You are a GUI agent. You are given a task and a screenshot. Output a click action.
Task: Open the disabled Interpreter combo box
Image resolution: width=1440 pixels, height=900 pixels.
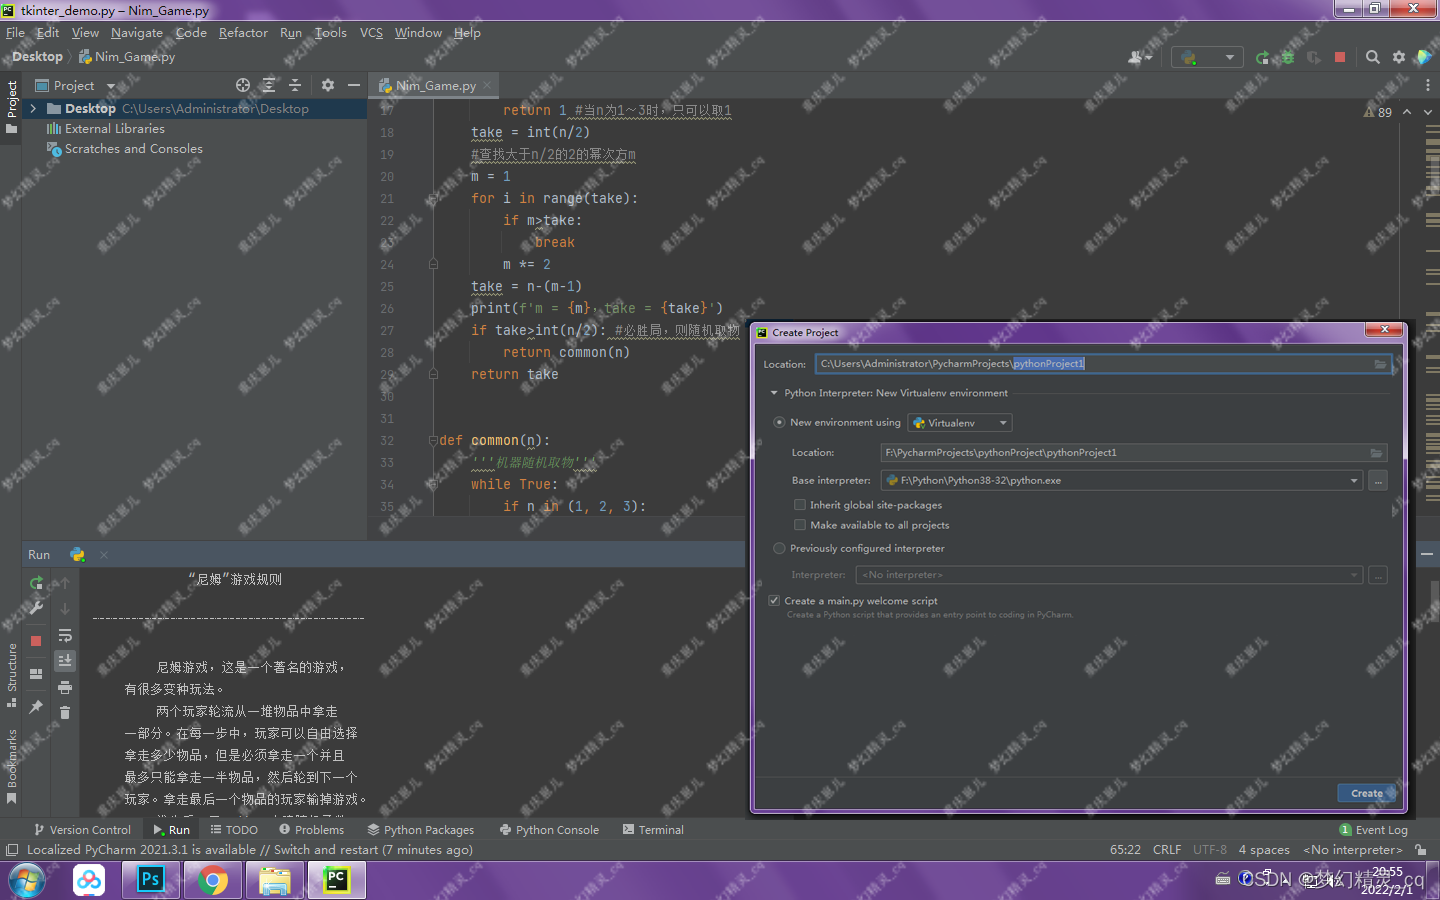click(1109, 575)
